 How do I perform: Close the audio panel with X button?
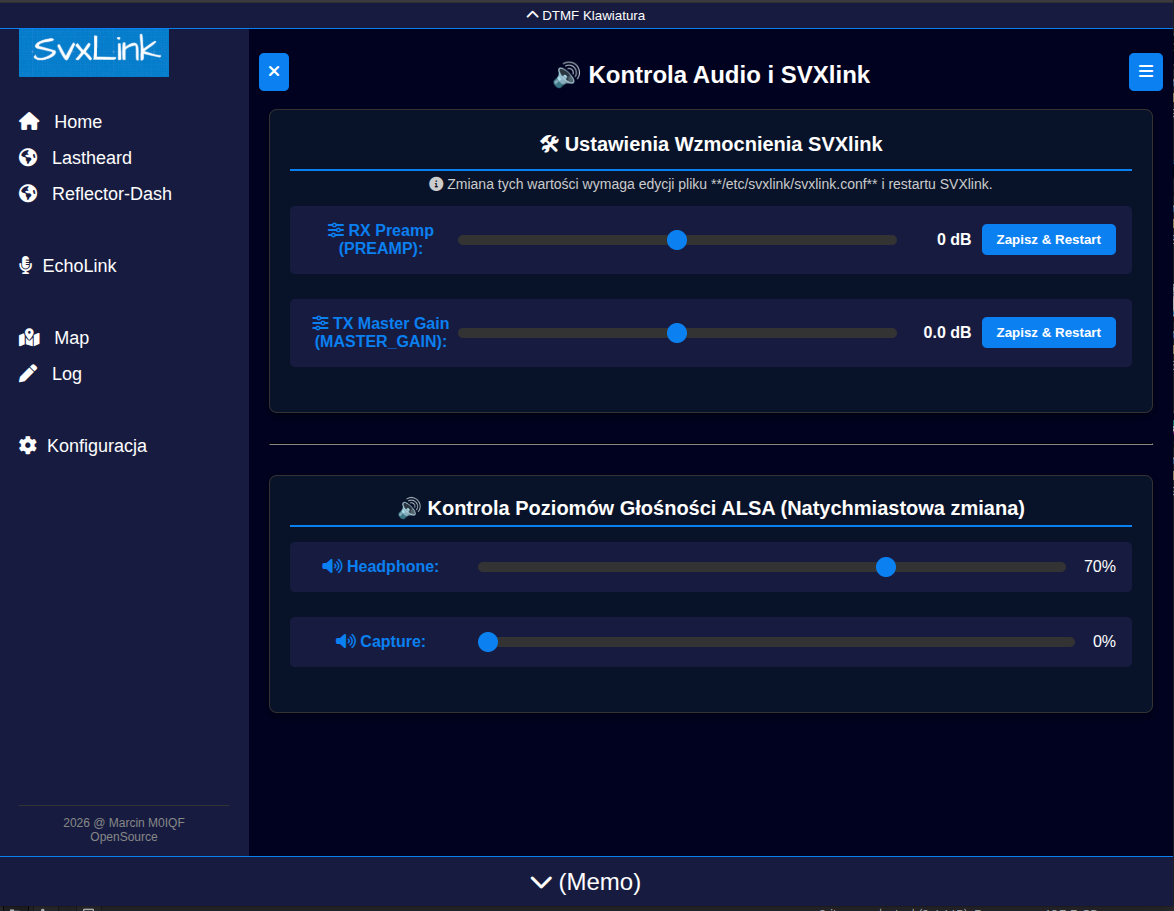tap(274, 72)
